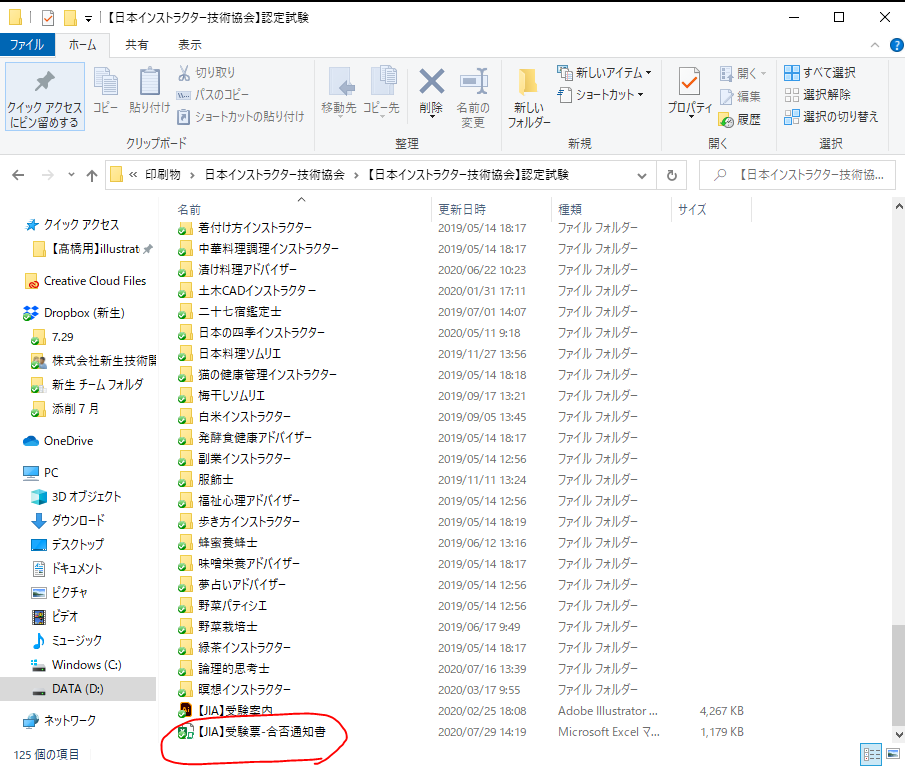Collapse the ribbon with chevron arrow
Image resolution: width=905 pixels, height=767 pixels.
(x=872, y=45)
